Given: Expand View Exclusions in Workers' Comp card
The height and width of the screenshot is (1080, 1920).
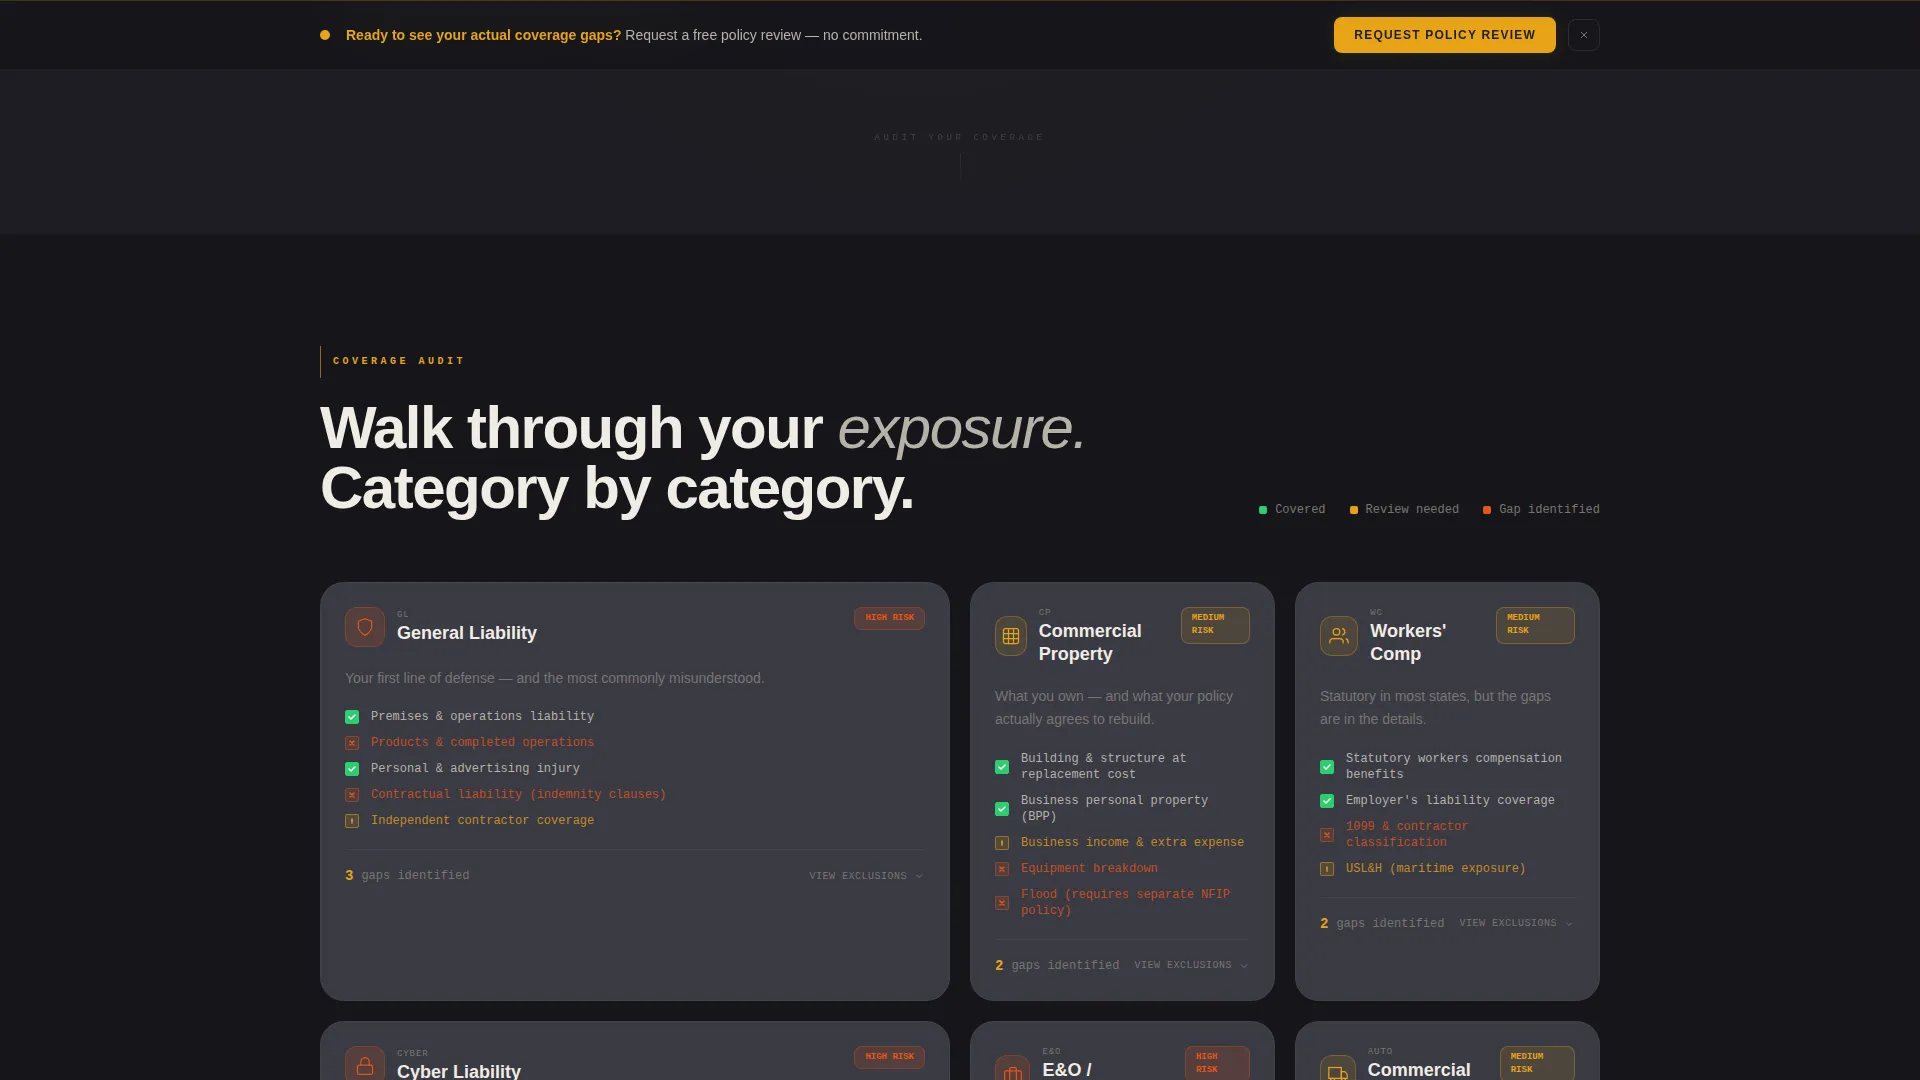Looking at the screenshot, I should tap(1516, 923).
